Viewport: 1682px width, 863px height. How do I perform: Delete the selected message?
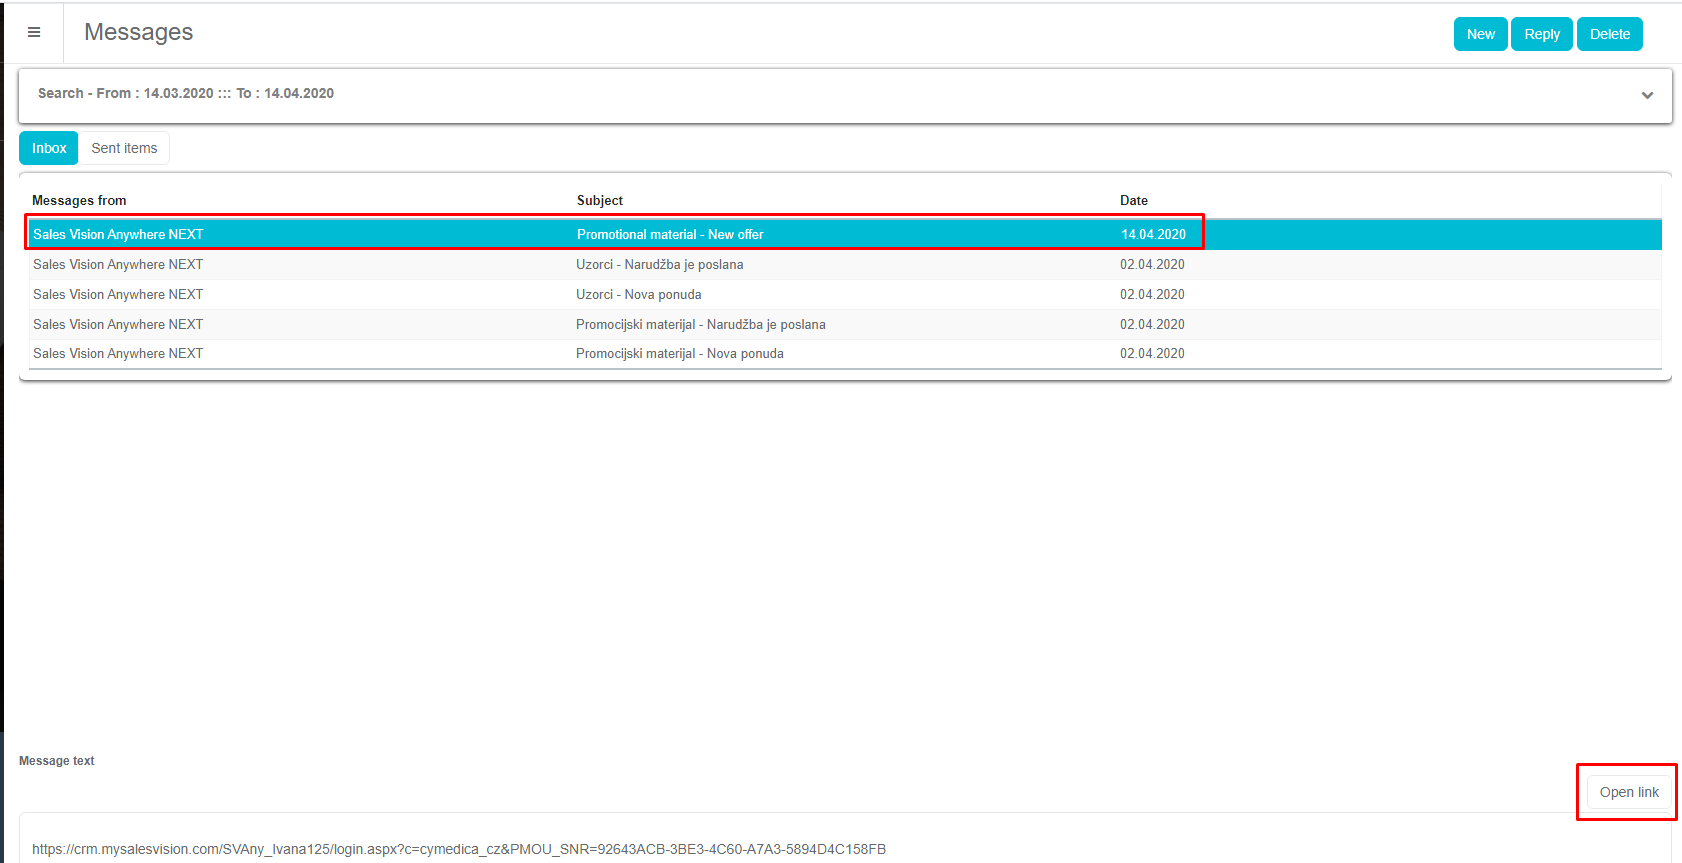click(x=1609, y=34)
